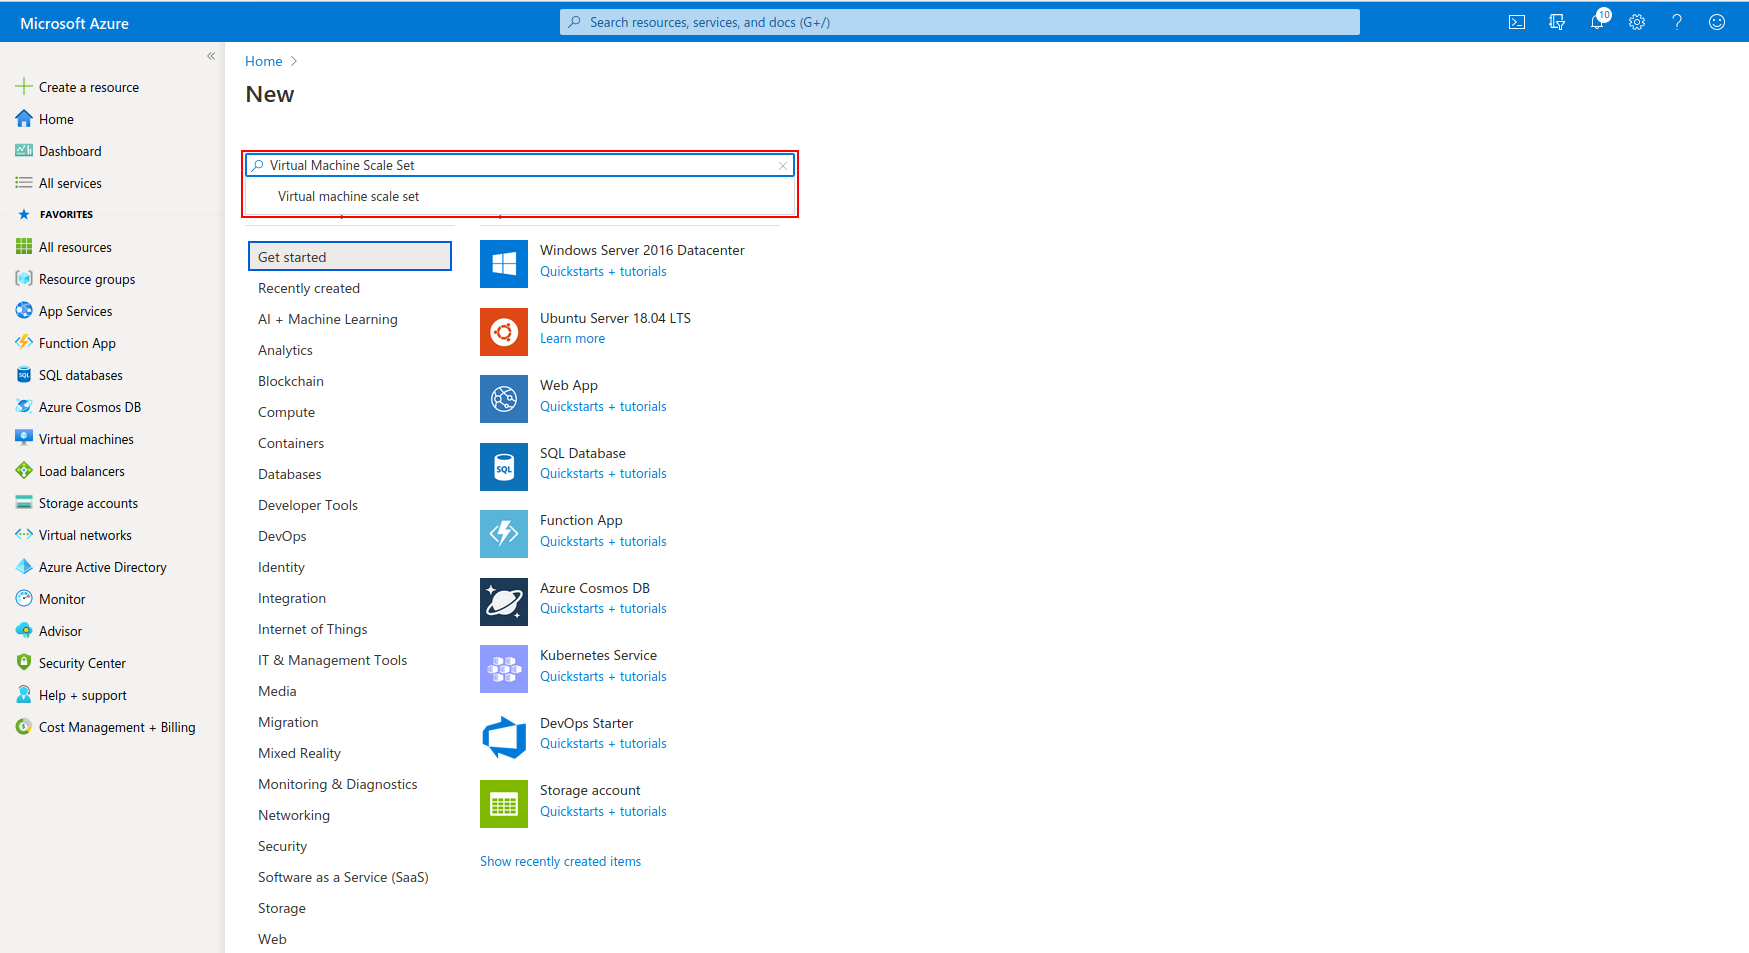Screen dimensions: 1749x953
Task: Click the Monitor icon
Action: pyautogui.click(x=24, y=599)
